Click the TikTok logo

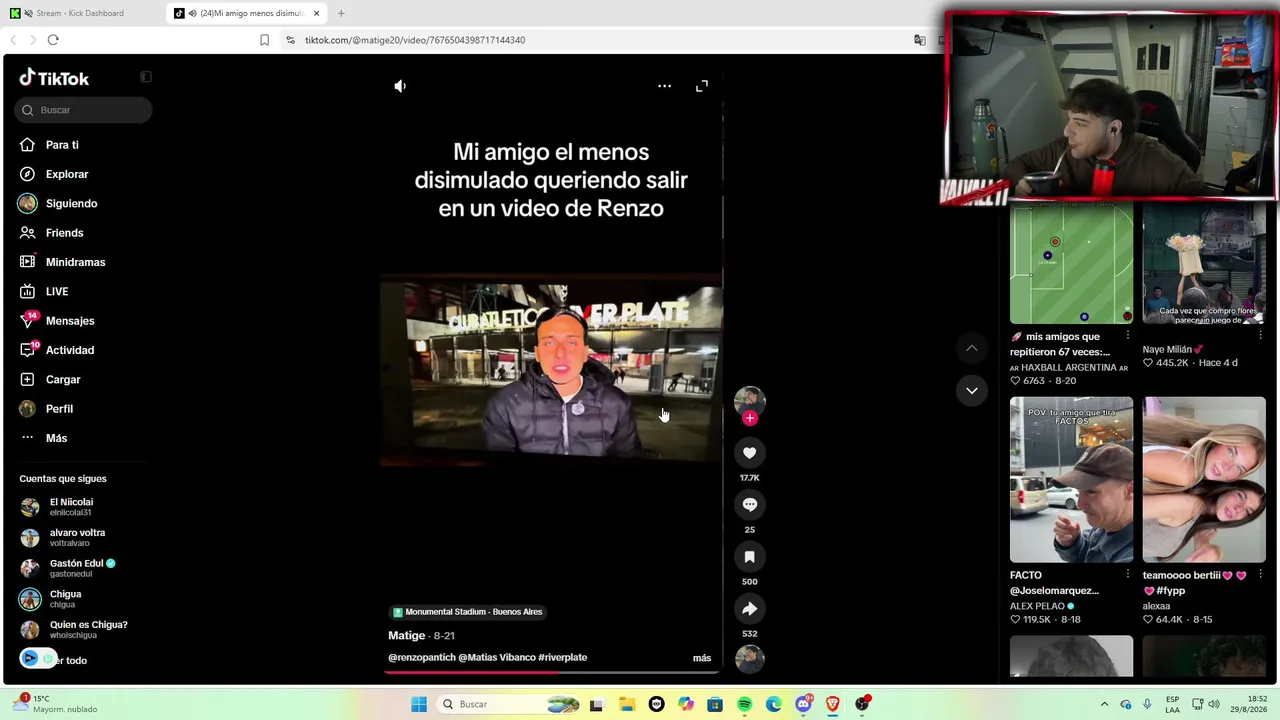[x=54, y=78]
